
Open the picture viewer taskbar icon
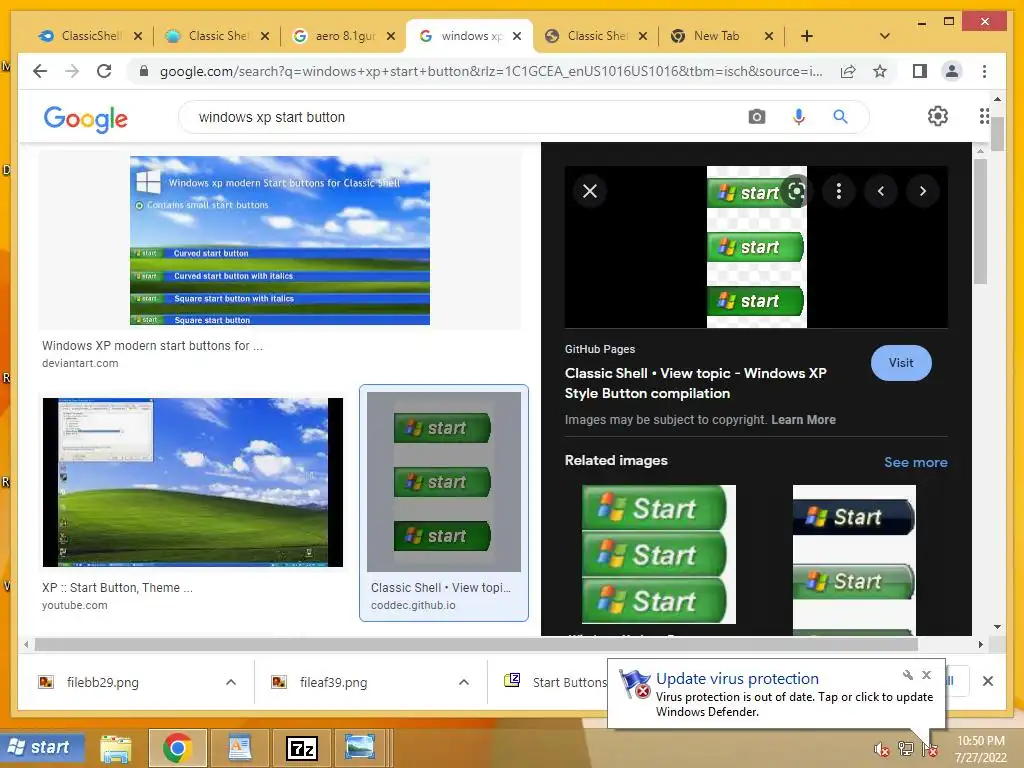360,748
